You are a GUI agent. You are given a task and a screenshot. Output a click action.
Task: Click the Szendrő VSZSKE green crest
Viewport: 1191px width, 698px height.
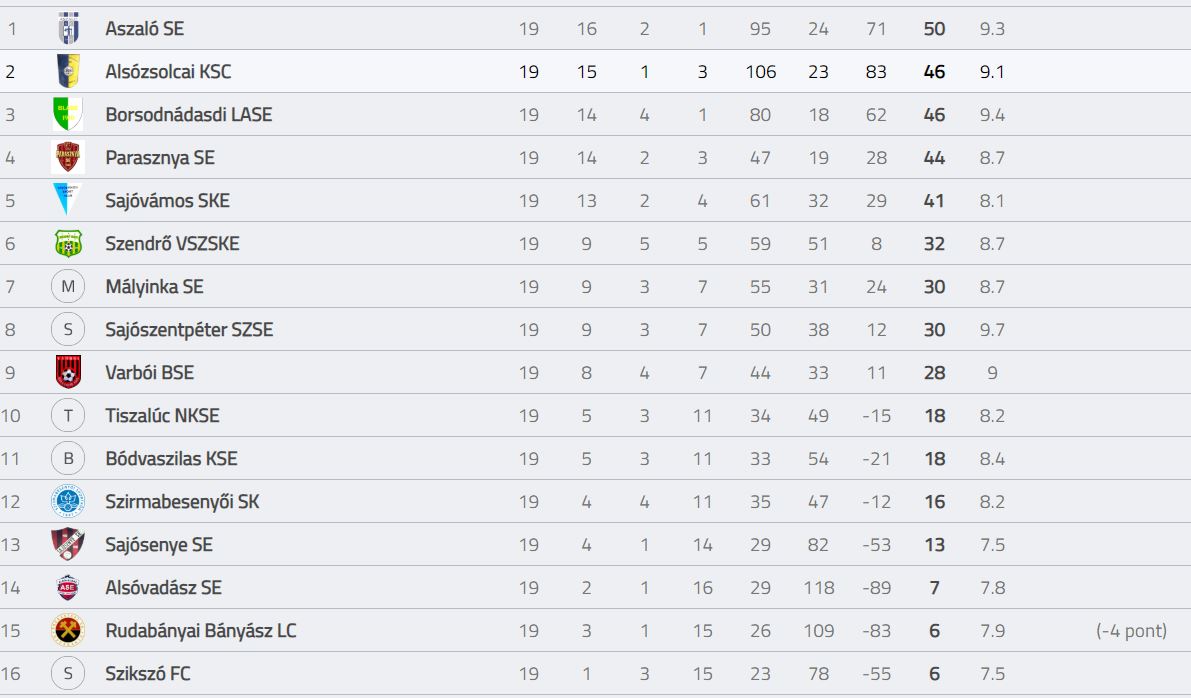[68, 243]
